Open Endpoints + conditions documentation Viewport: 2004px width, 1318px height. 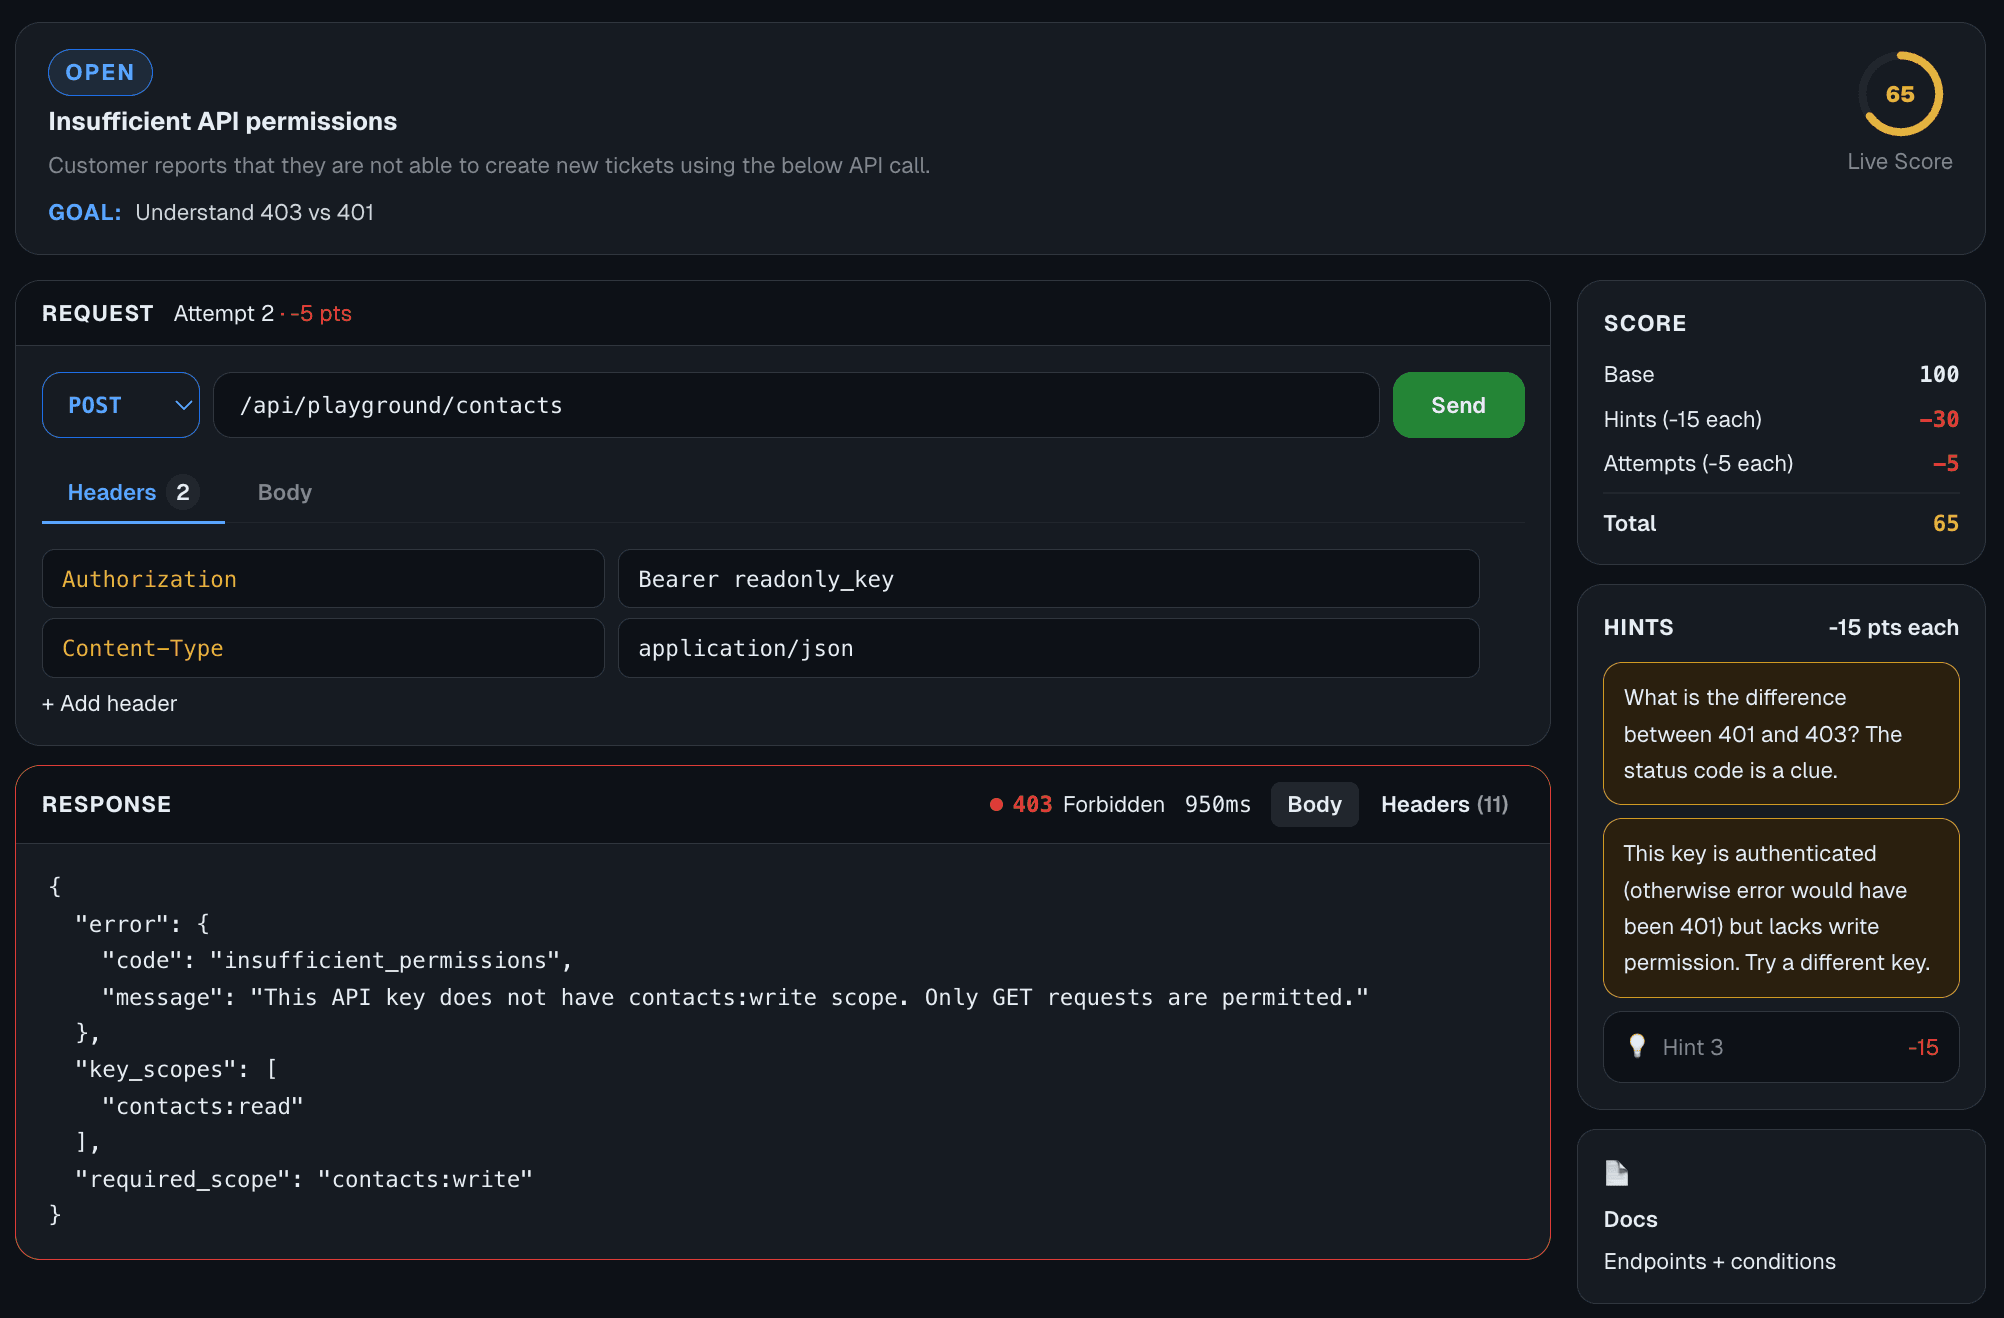1719,1261
